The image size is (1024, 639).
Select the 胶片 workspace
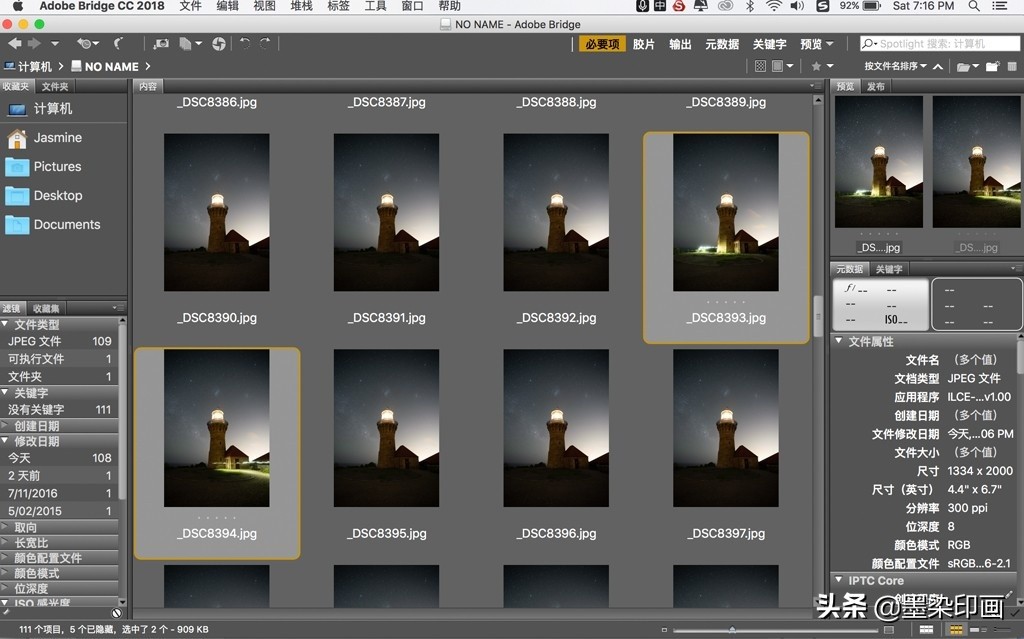[x=644, y=44]
